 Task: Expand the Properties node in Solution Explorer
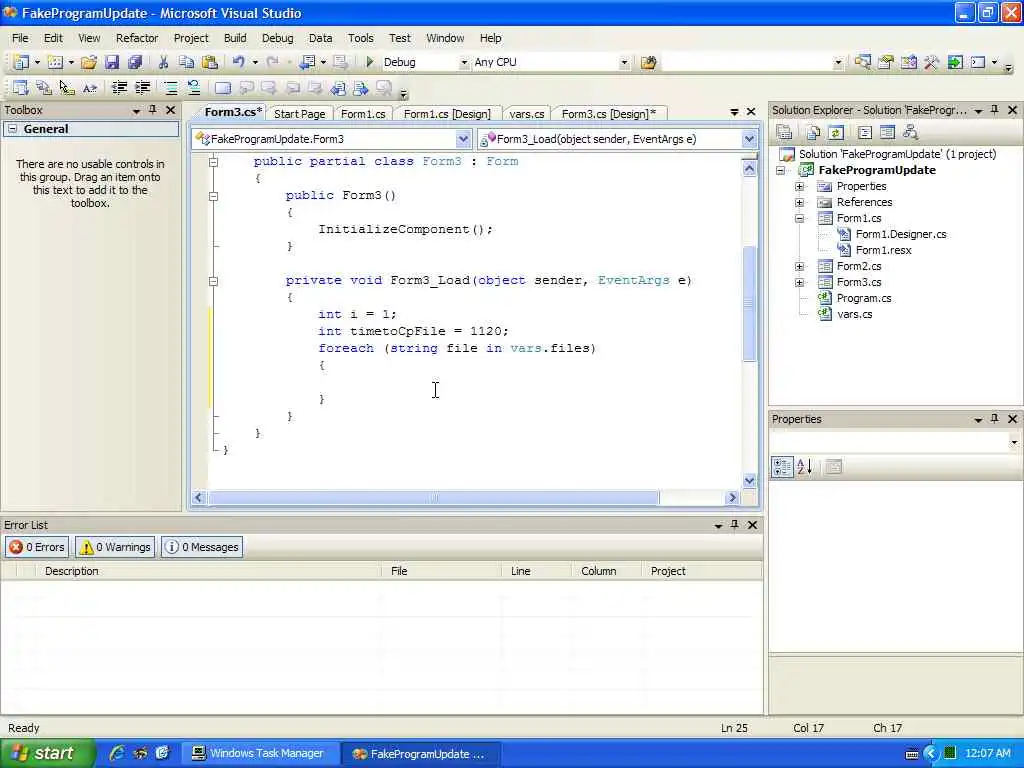pos(799,186)
